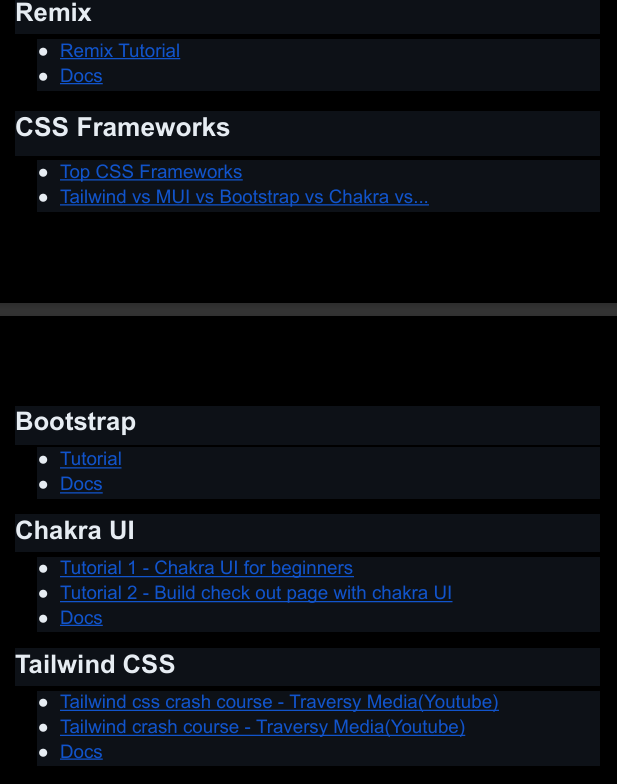Viewport: 617px width, 784px height.
Task: Click the gray horizontal divider bar
Action: pyautogui.click(x=308, y=310)
